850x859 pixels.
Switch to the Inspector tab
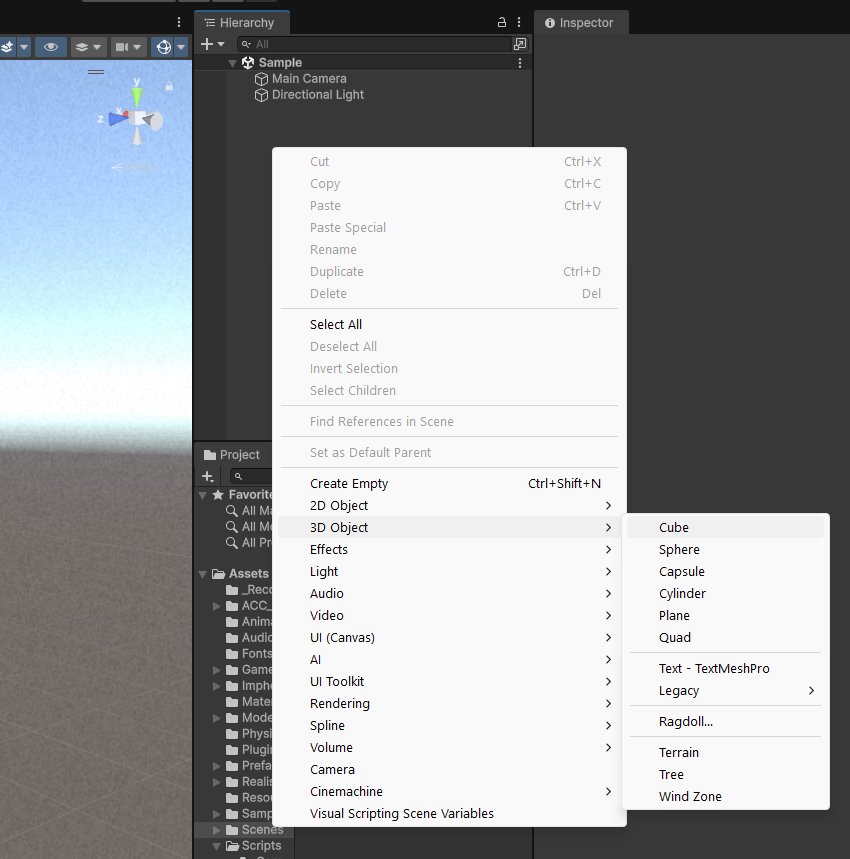[x=580, y=23]
